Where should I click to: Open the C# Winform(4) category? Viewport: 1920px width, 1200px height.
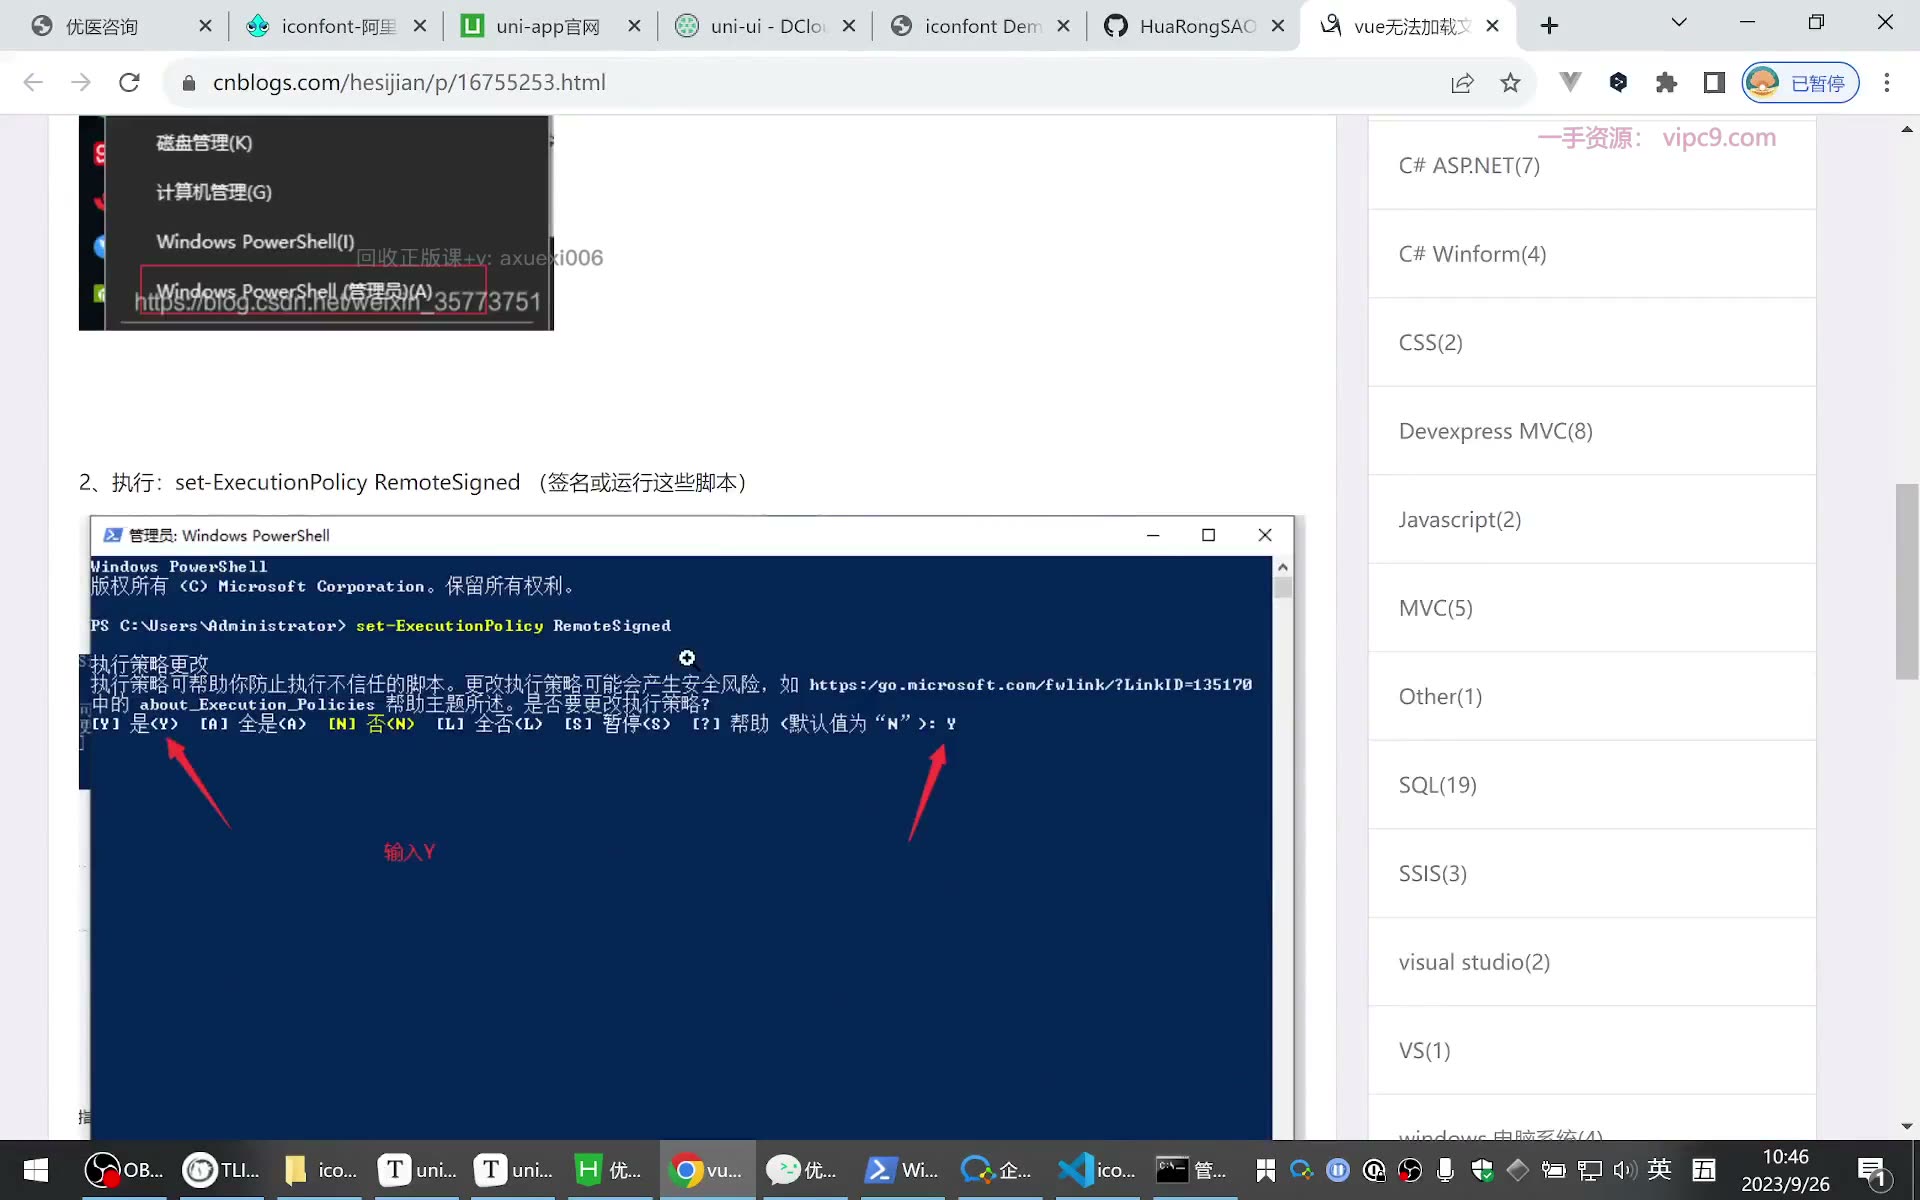click(1472, 254)
